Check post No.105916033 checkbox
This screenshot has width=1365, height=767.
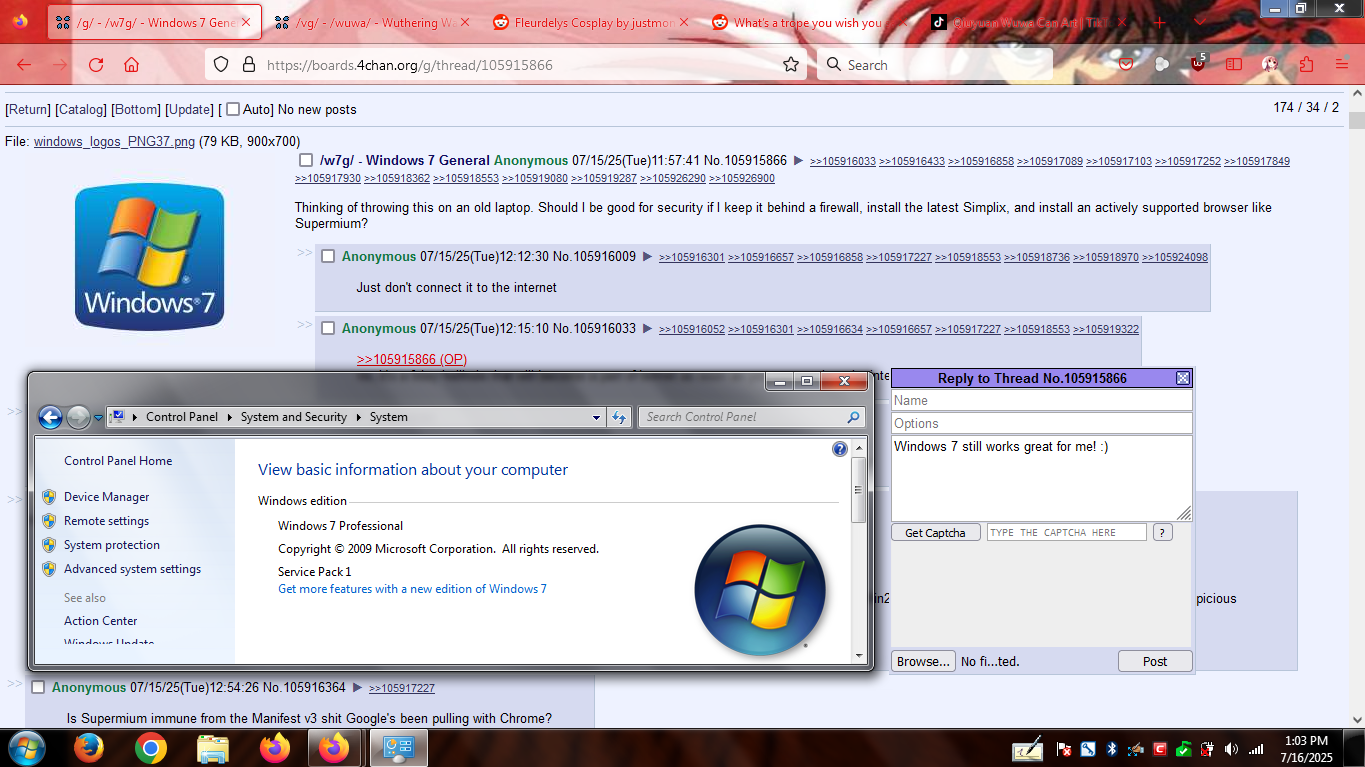pos(328,328)
